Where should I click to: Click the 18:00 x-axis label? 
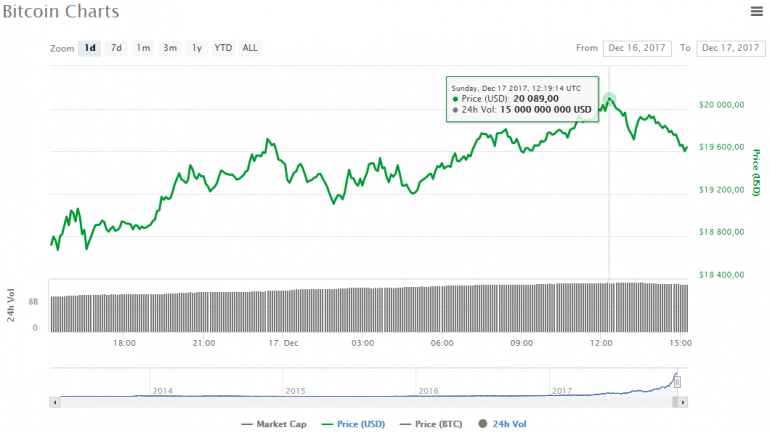click(x=124, y=343)
